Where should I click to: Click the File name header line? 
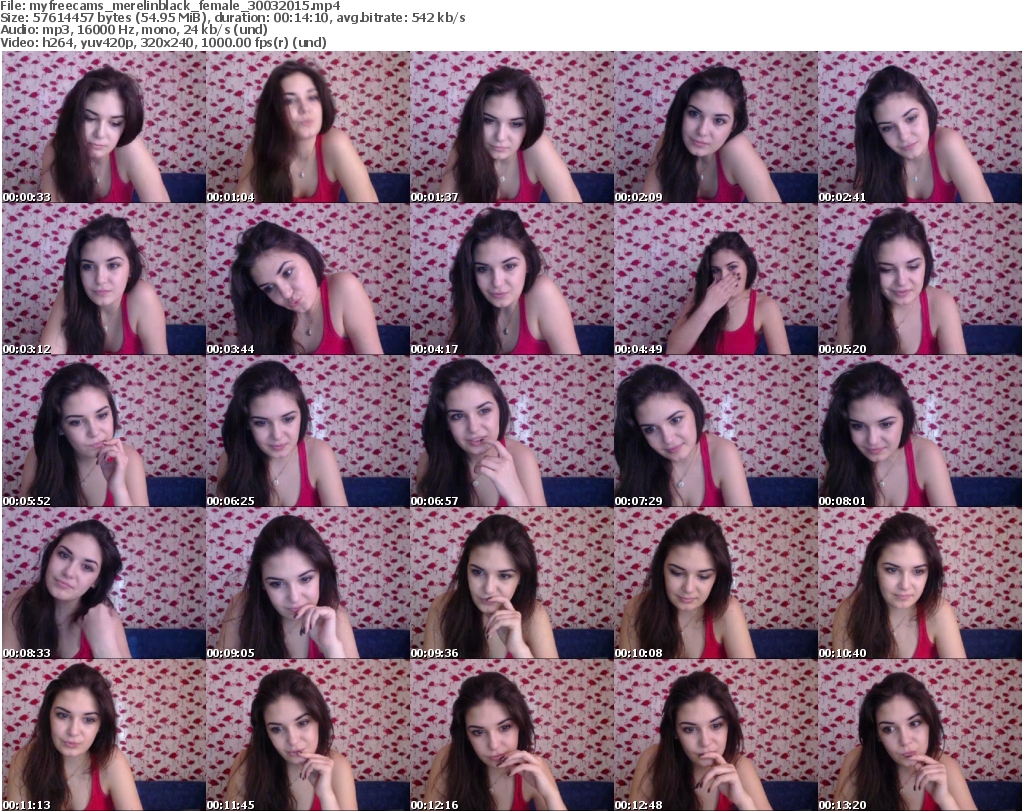(x=170, y=6)
